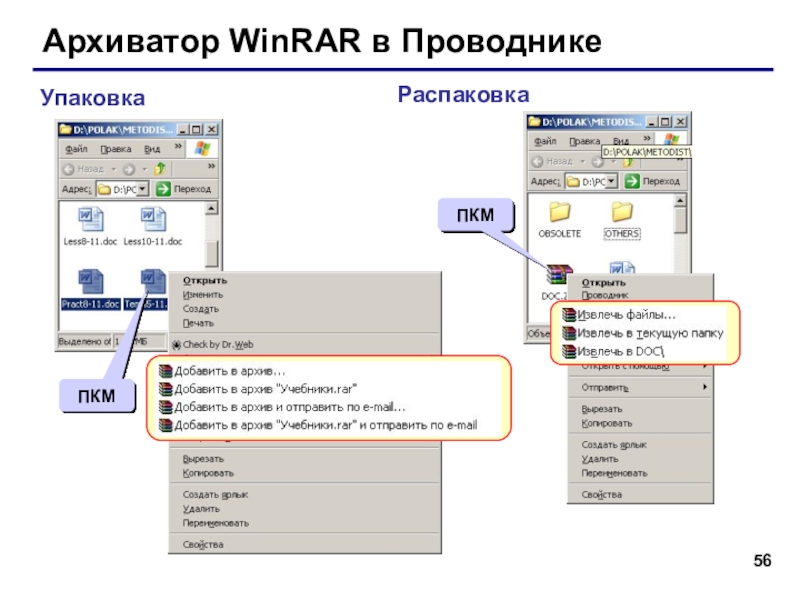The width and height of the screenshot is (800, 600).
Task: Choose WinRAR 'Извлечь в DOC\' entry
Action: coord(613,351)
